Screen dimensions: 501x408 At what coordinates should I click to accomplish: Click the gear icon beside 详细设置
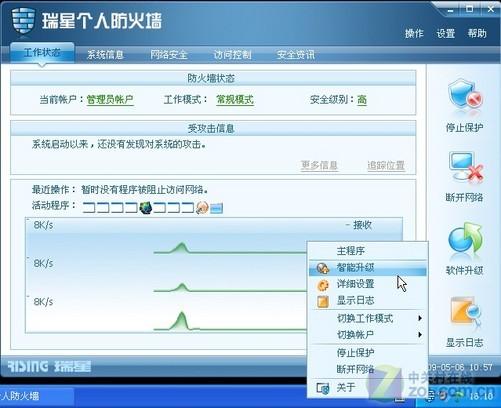323,285
